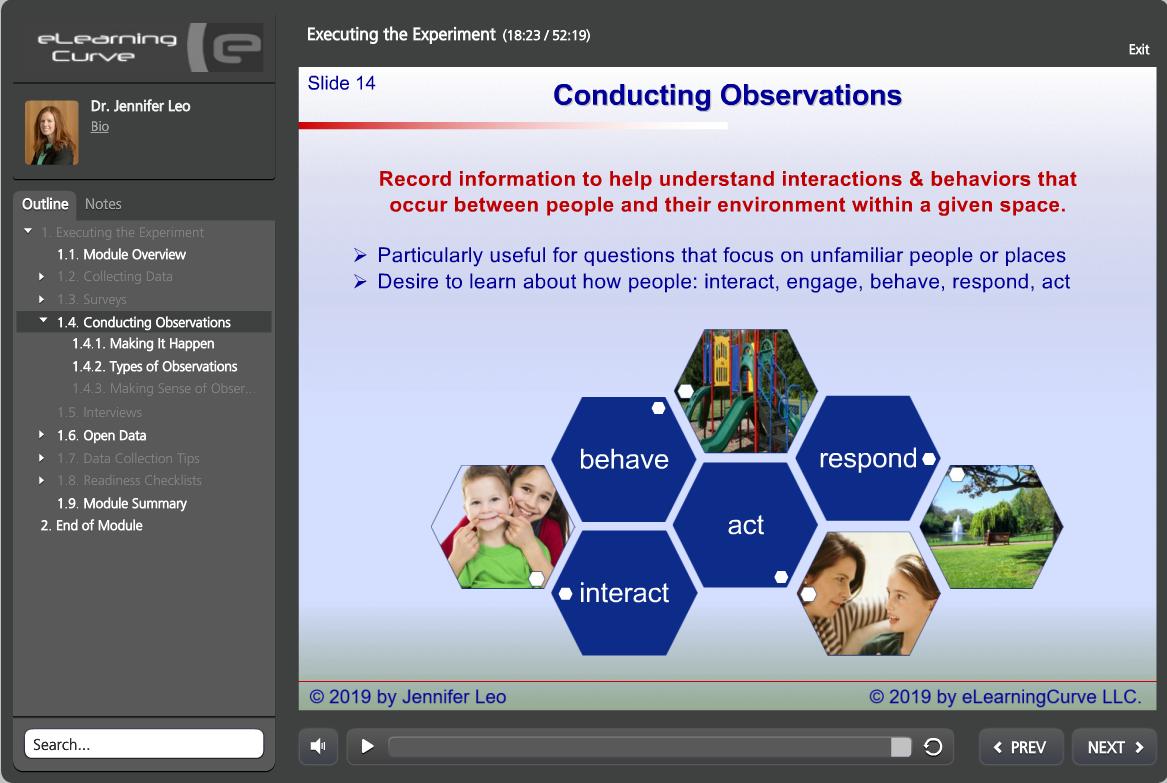1167x783 pixels.
Task: Go back a slide using PREV
Action: click(x=1020, y=746)
